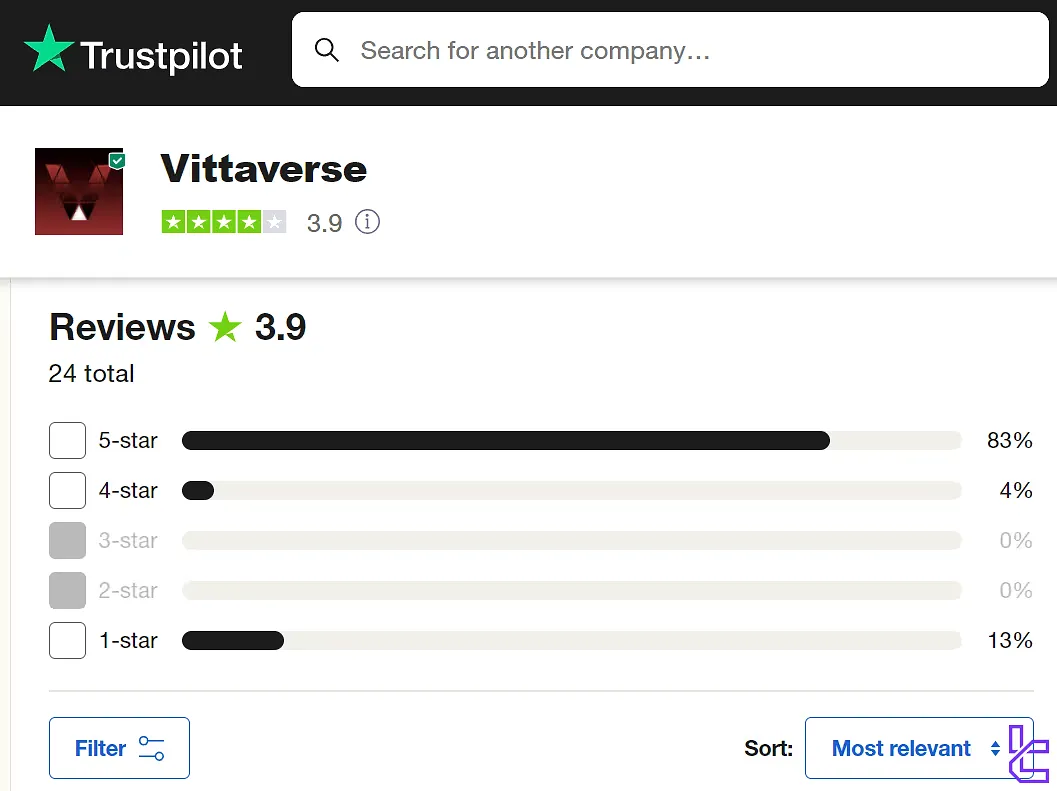Click the Filter button
The image size is (1057, 791).
[x=119, y=748]
